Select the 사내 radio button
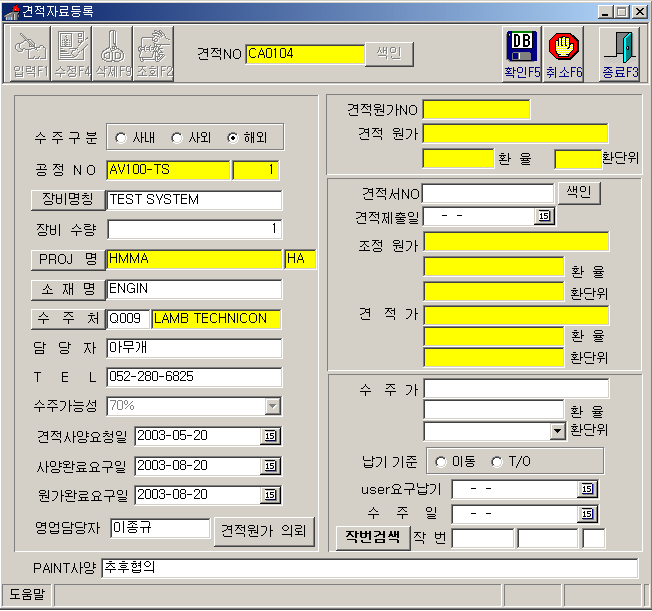This screenshot has width=652, height=611. tap(121, 137)
